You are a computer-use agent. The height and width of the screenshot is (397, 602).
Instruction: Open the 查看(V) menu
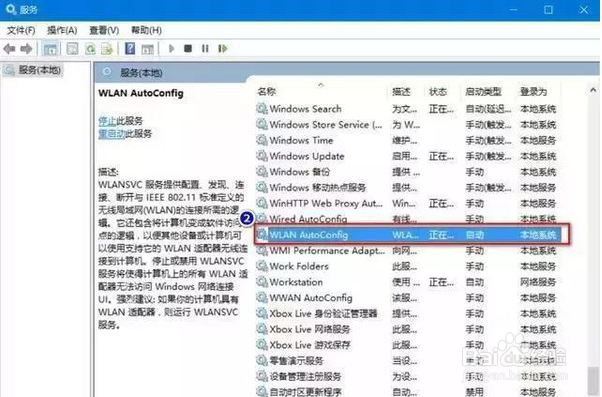(x=104, y=30)
